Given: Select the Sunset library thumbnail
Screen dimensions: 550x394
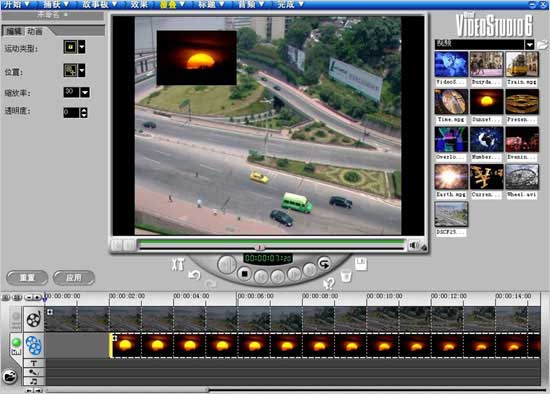Looking at the screenshot, I should 487,102.
